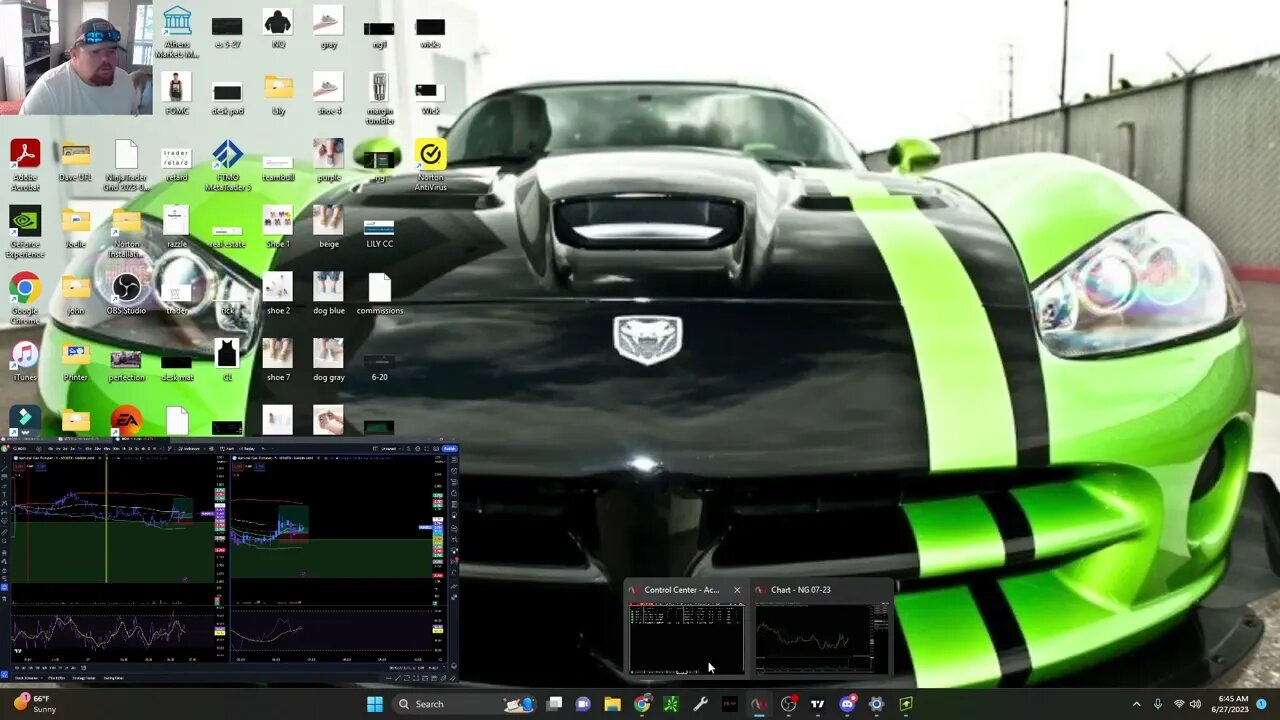The image size is (1280, 720).
Task: Close the Control Center window preview
Action: (x=737, y=590)
